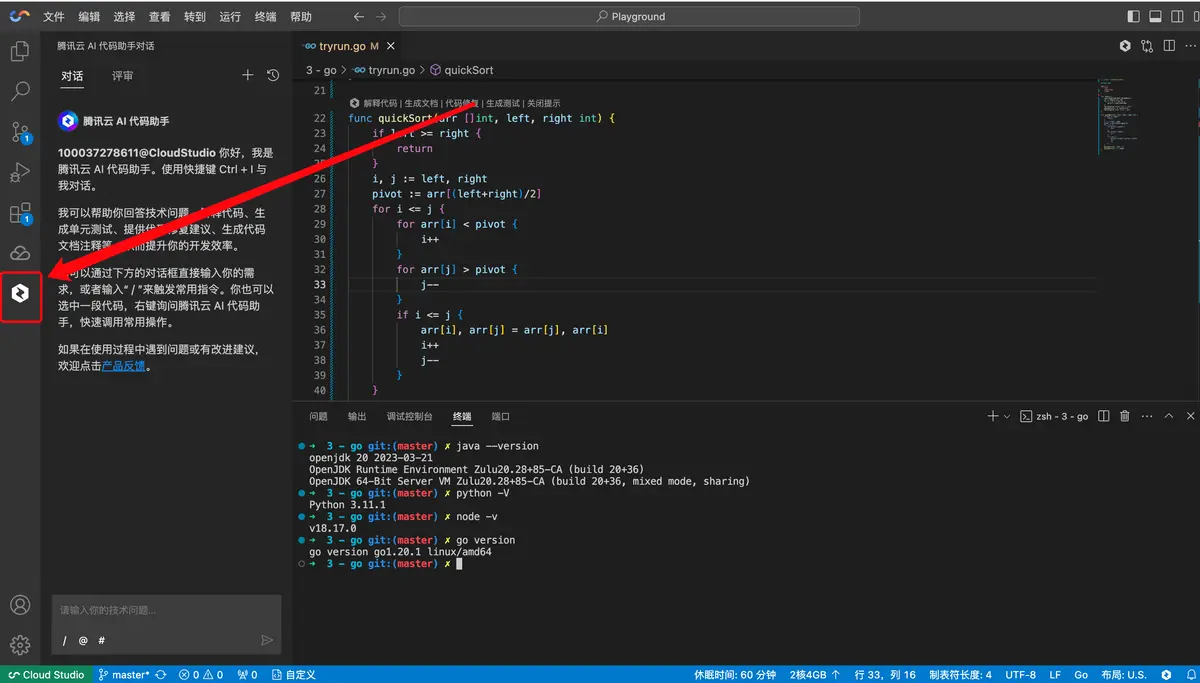
Task: Click 生成测试 code lens link
Action: pyautogui.click(x=503, y=103)
